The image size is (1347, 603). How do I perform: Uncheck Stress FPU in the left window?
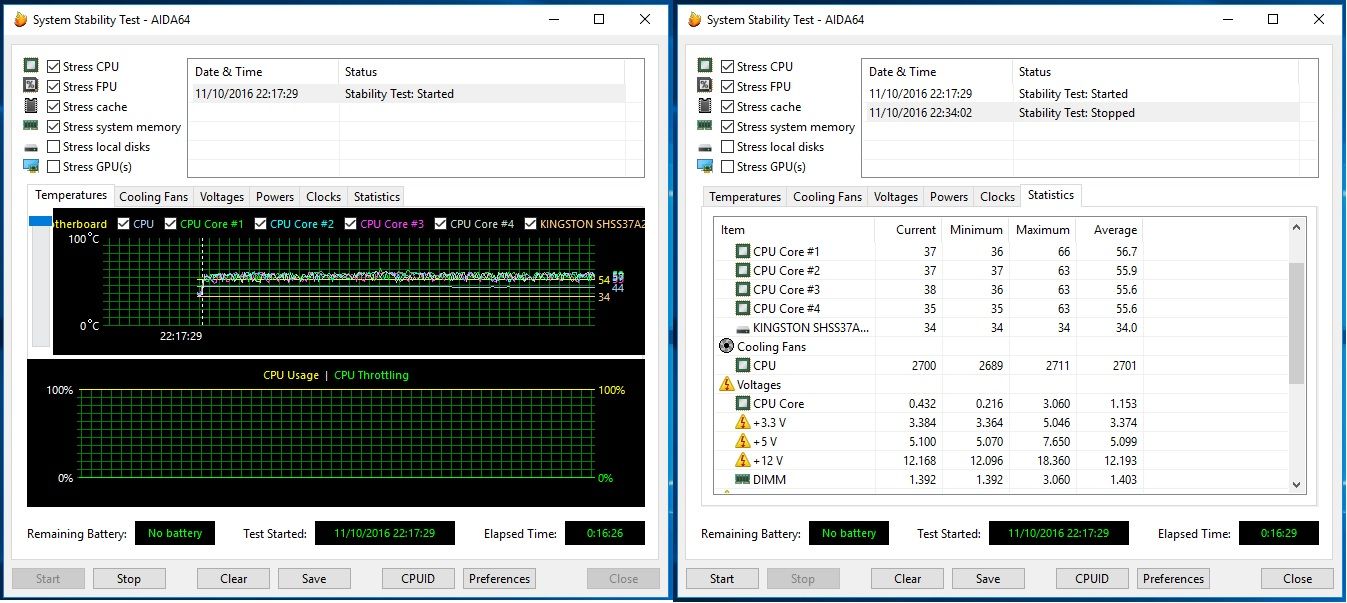pyautogui.click(x=54, y=87)
